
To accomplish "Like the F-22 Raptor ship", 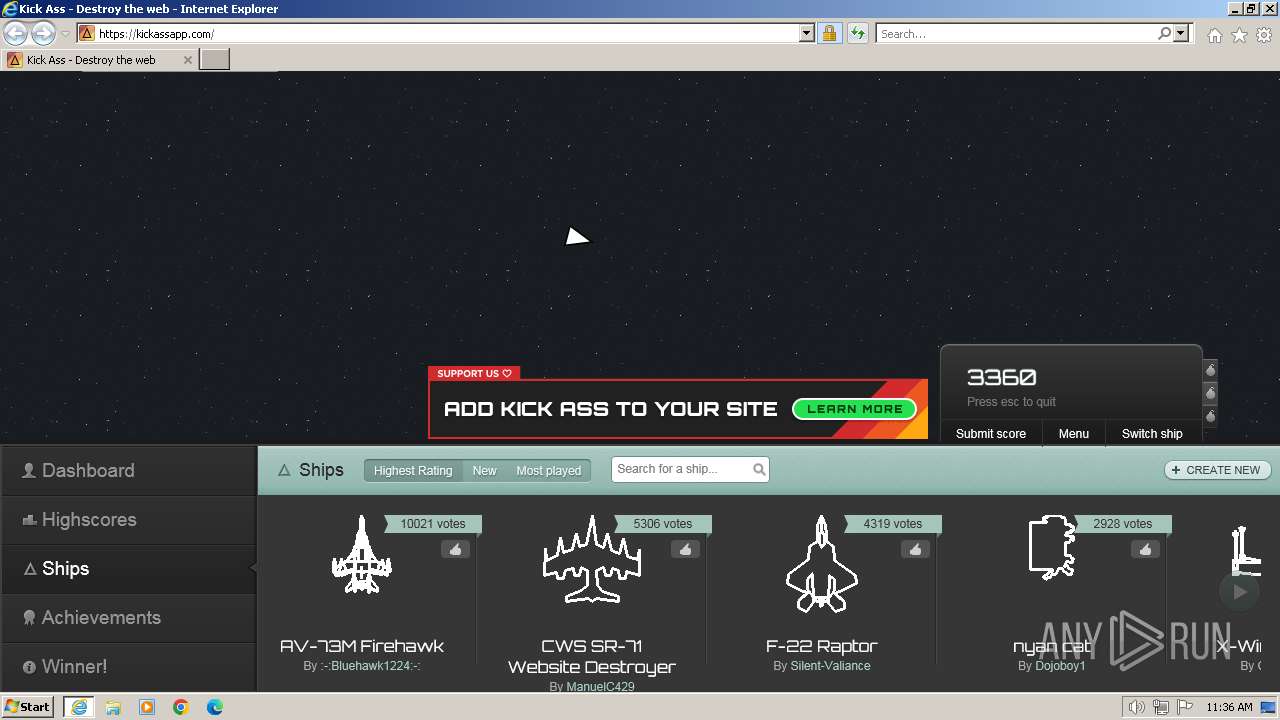I will tap(915, 549).
